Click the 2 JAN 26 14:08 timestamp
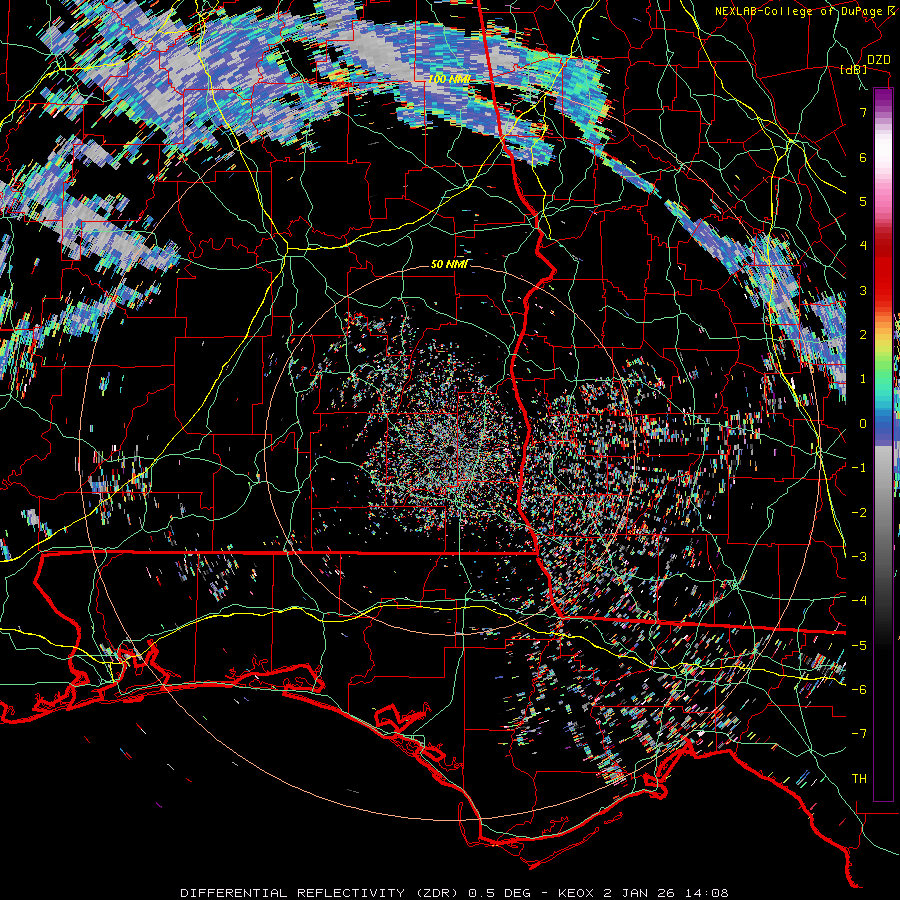900x900 pixels. click(x=666, y=893)
